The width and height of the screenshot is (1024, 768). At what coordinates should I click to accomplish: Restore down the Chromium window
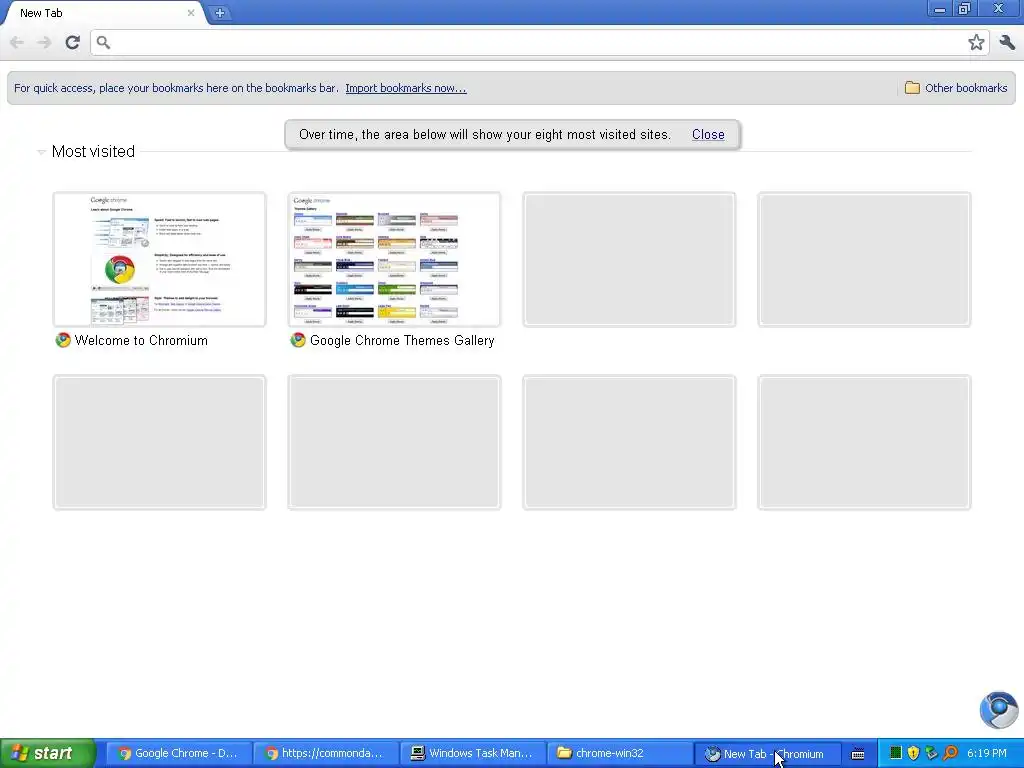pos(964,9)
